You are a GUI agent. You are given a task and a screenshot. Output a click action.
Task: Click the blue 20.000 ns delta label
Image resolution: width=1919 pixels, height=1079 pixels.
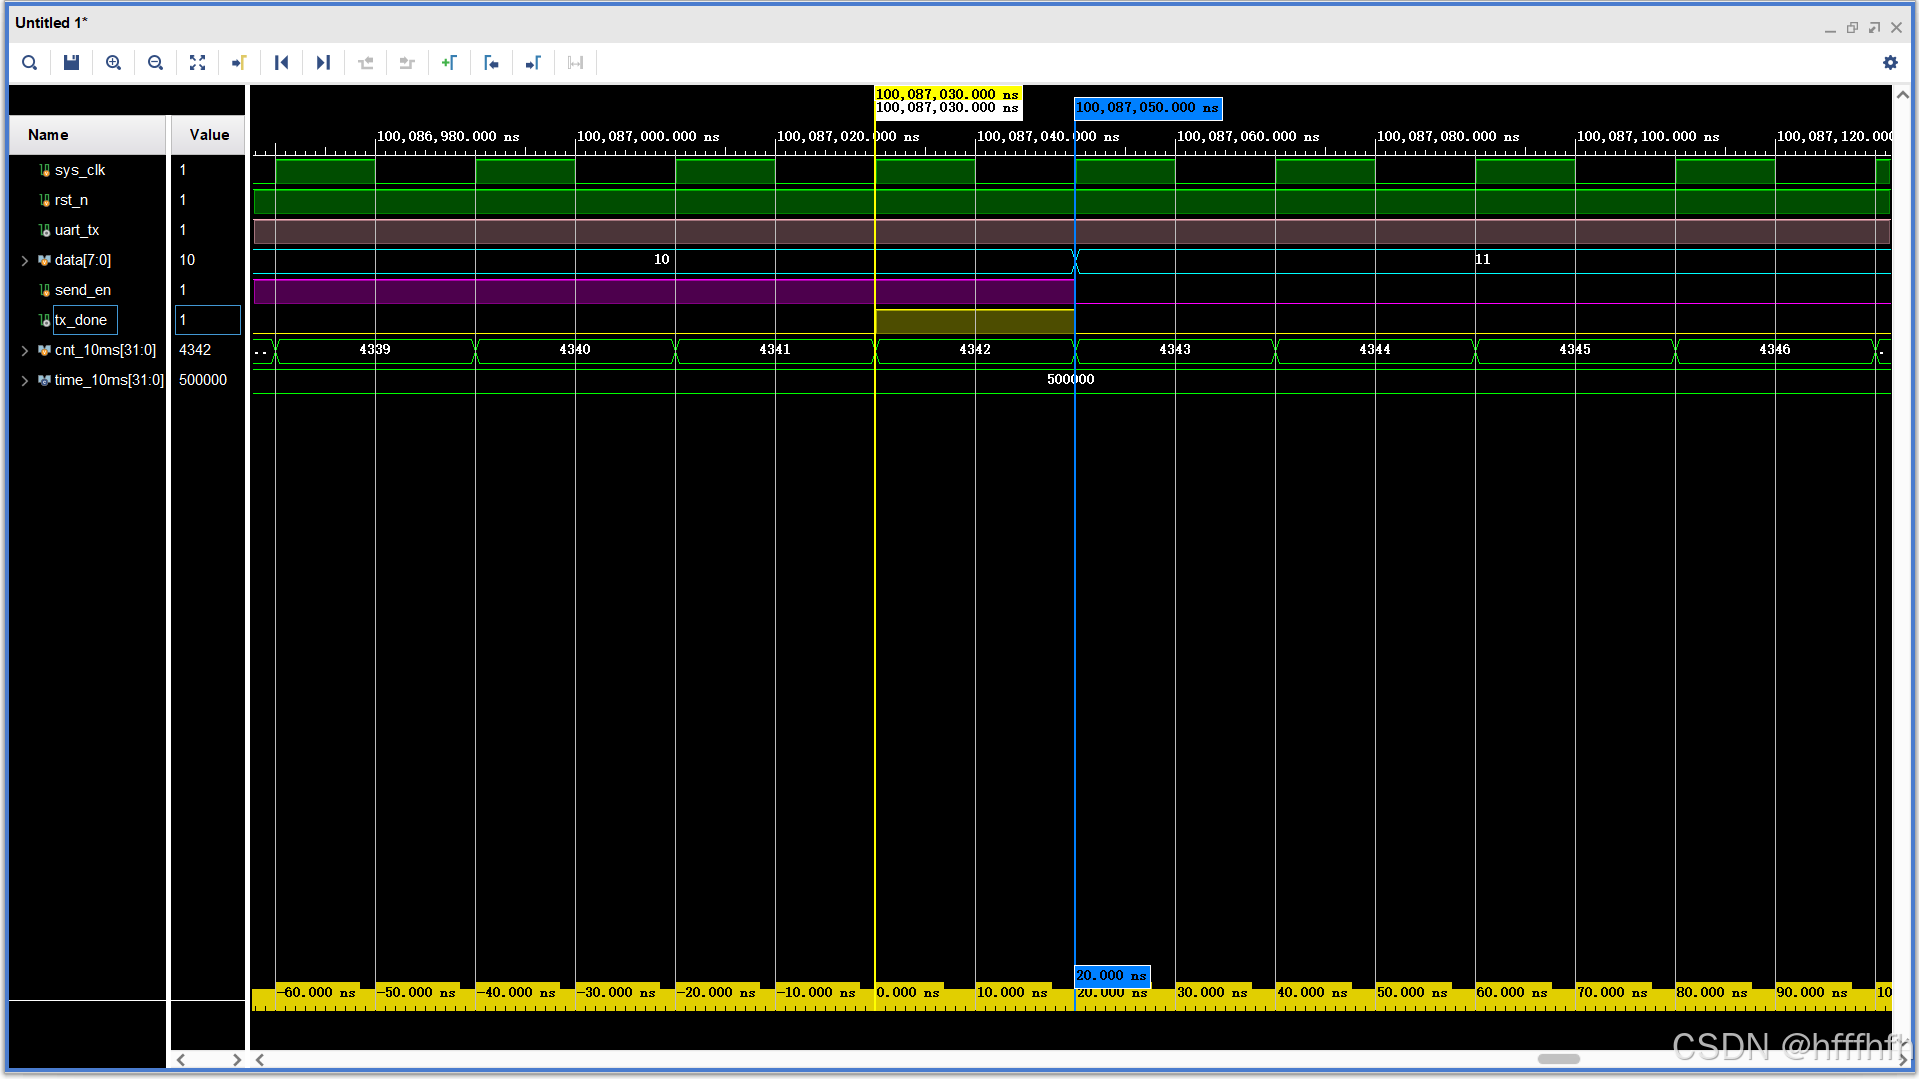coord(1112,975)
